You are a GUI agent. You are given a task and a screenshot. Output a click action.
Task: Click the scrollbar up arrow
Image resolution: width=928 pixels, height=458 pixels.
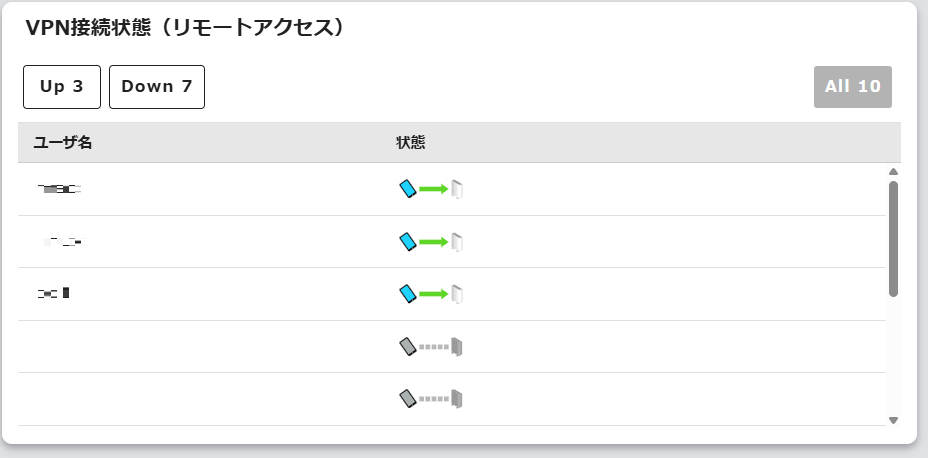(893, 171)
